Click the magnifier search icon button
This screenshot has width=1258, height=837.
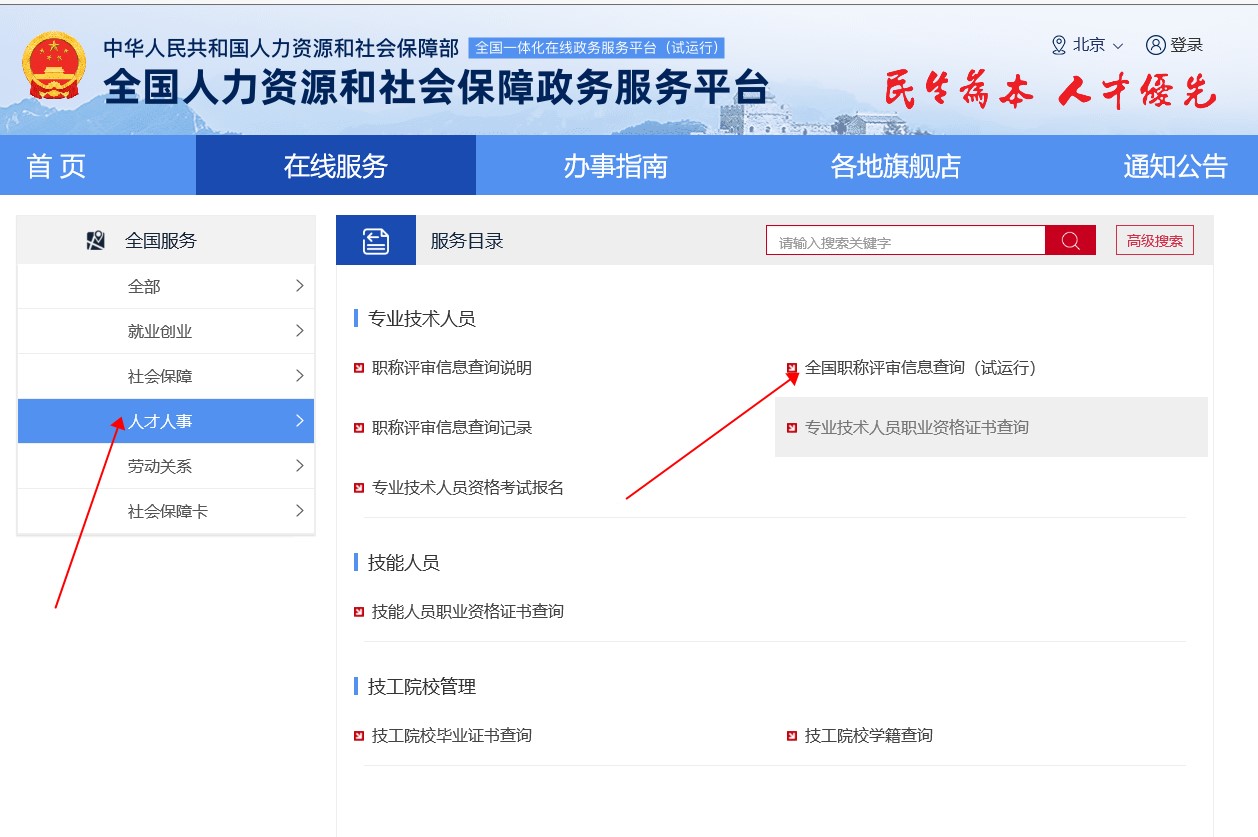point(1070,240)
